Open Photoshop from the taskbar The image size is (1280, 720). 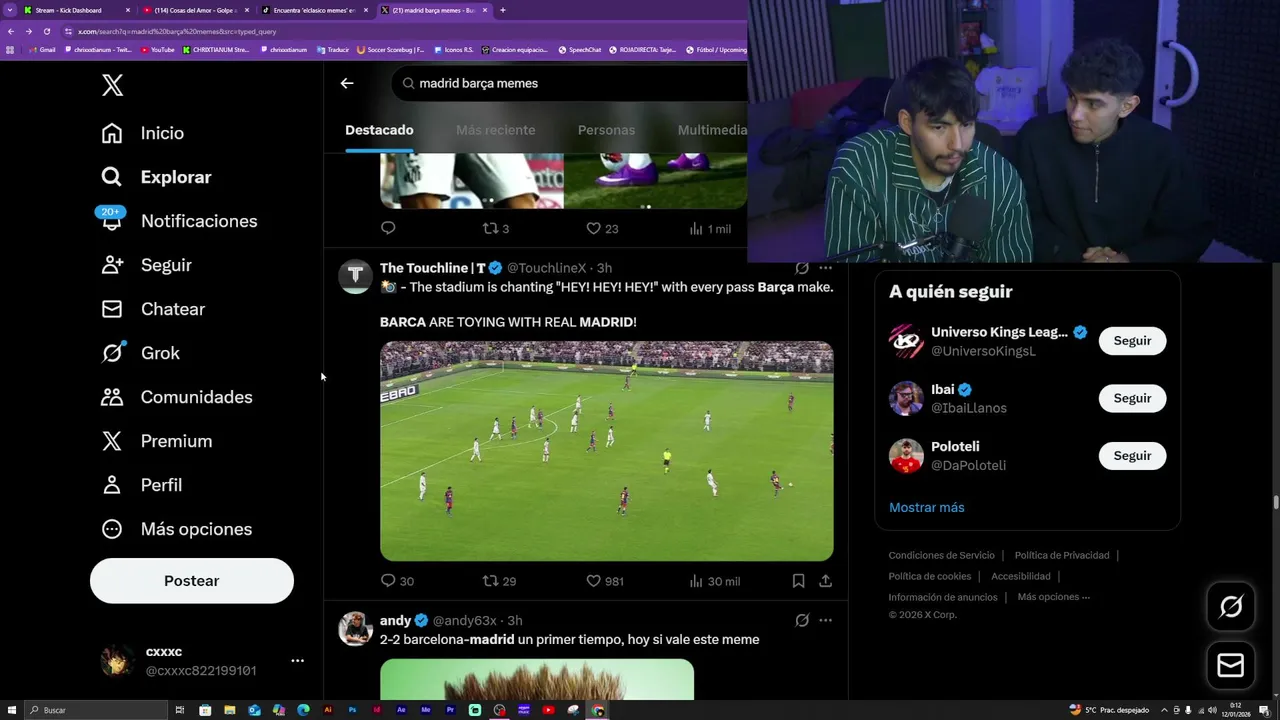[352, 710]
